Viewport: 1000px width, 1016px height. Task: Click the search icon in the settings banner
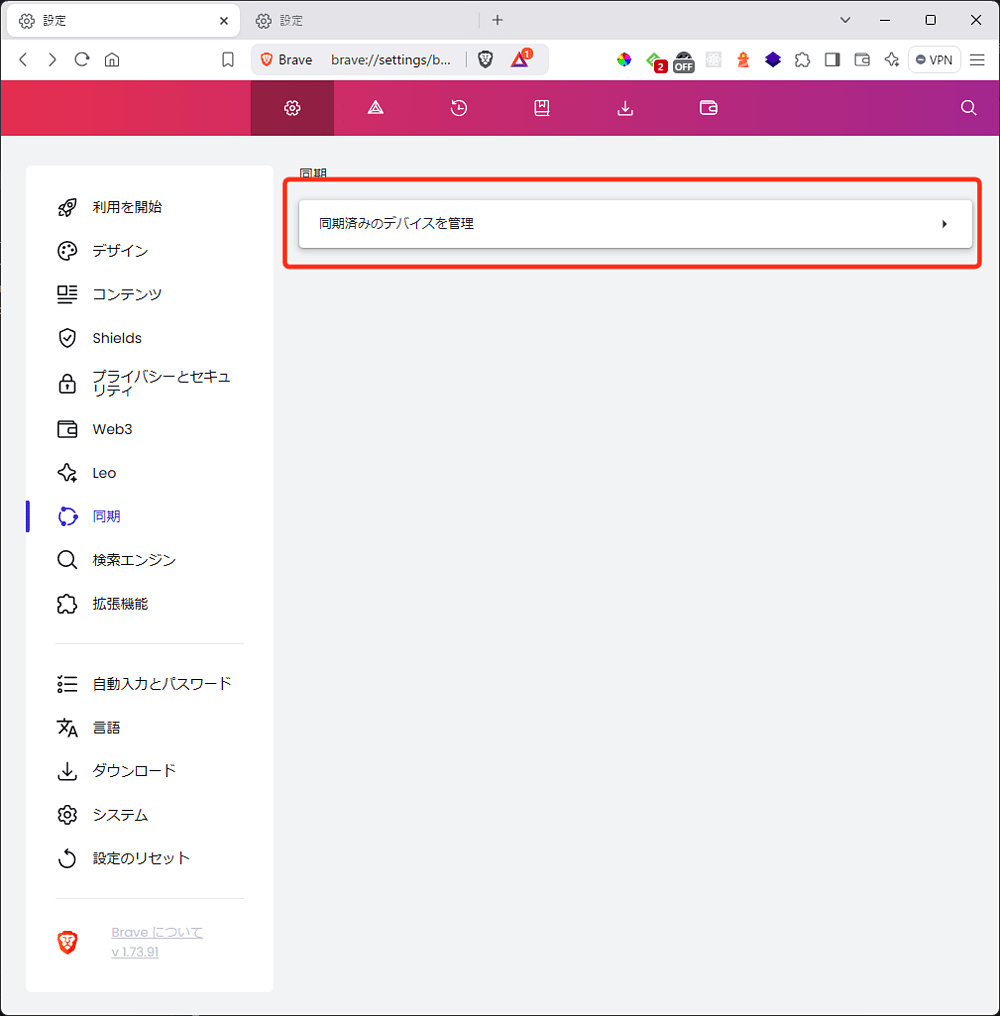pos(967,107)
